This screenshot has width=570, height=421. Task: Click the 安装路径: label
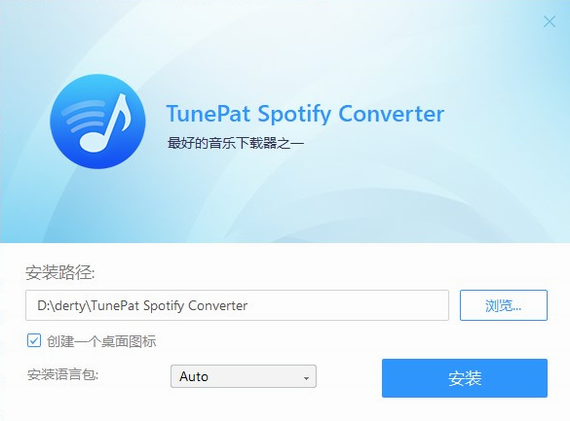point(60,272)
